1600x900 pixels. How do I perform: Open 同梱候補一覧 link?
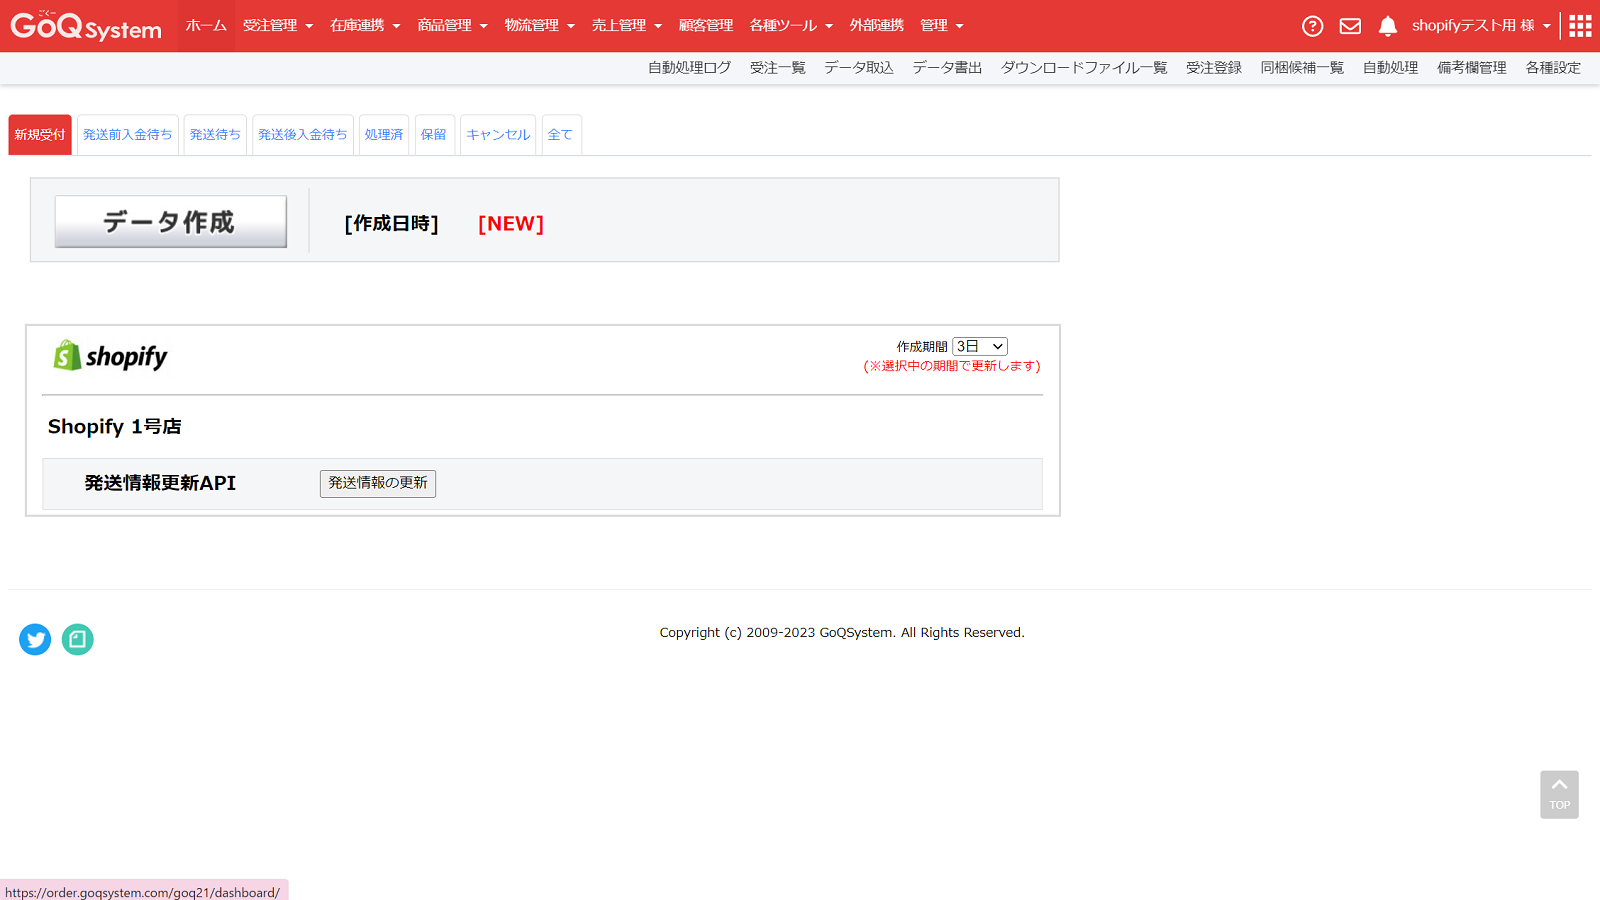pyautogui.click(x=1302, y=68)
